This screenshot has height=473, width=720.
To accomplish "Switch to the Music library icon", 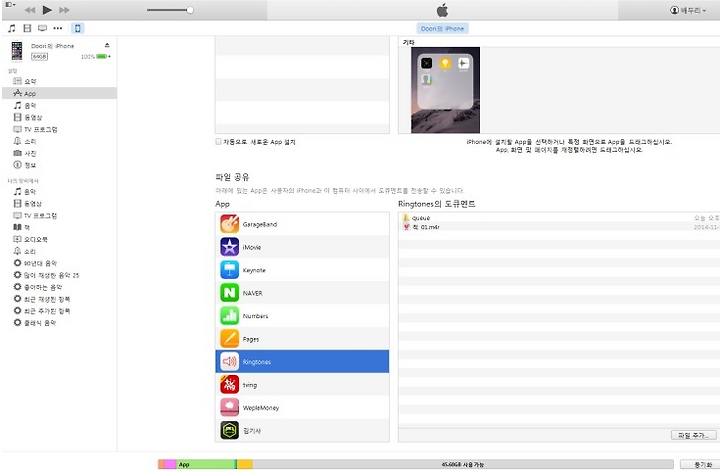I will 12,28.
